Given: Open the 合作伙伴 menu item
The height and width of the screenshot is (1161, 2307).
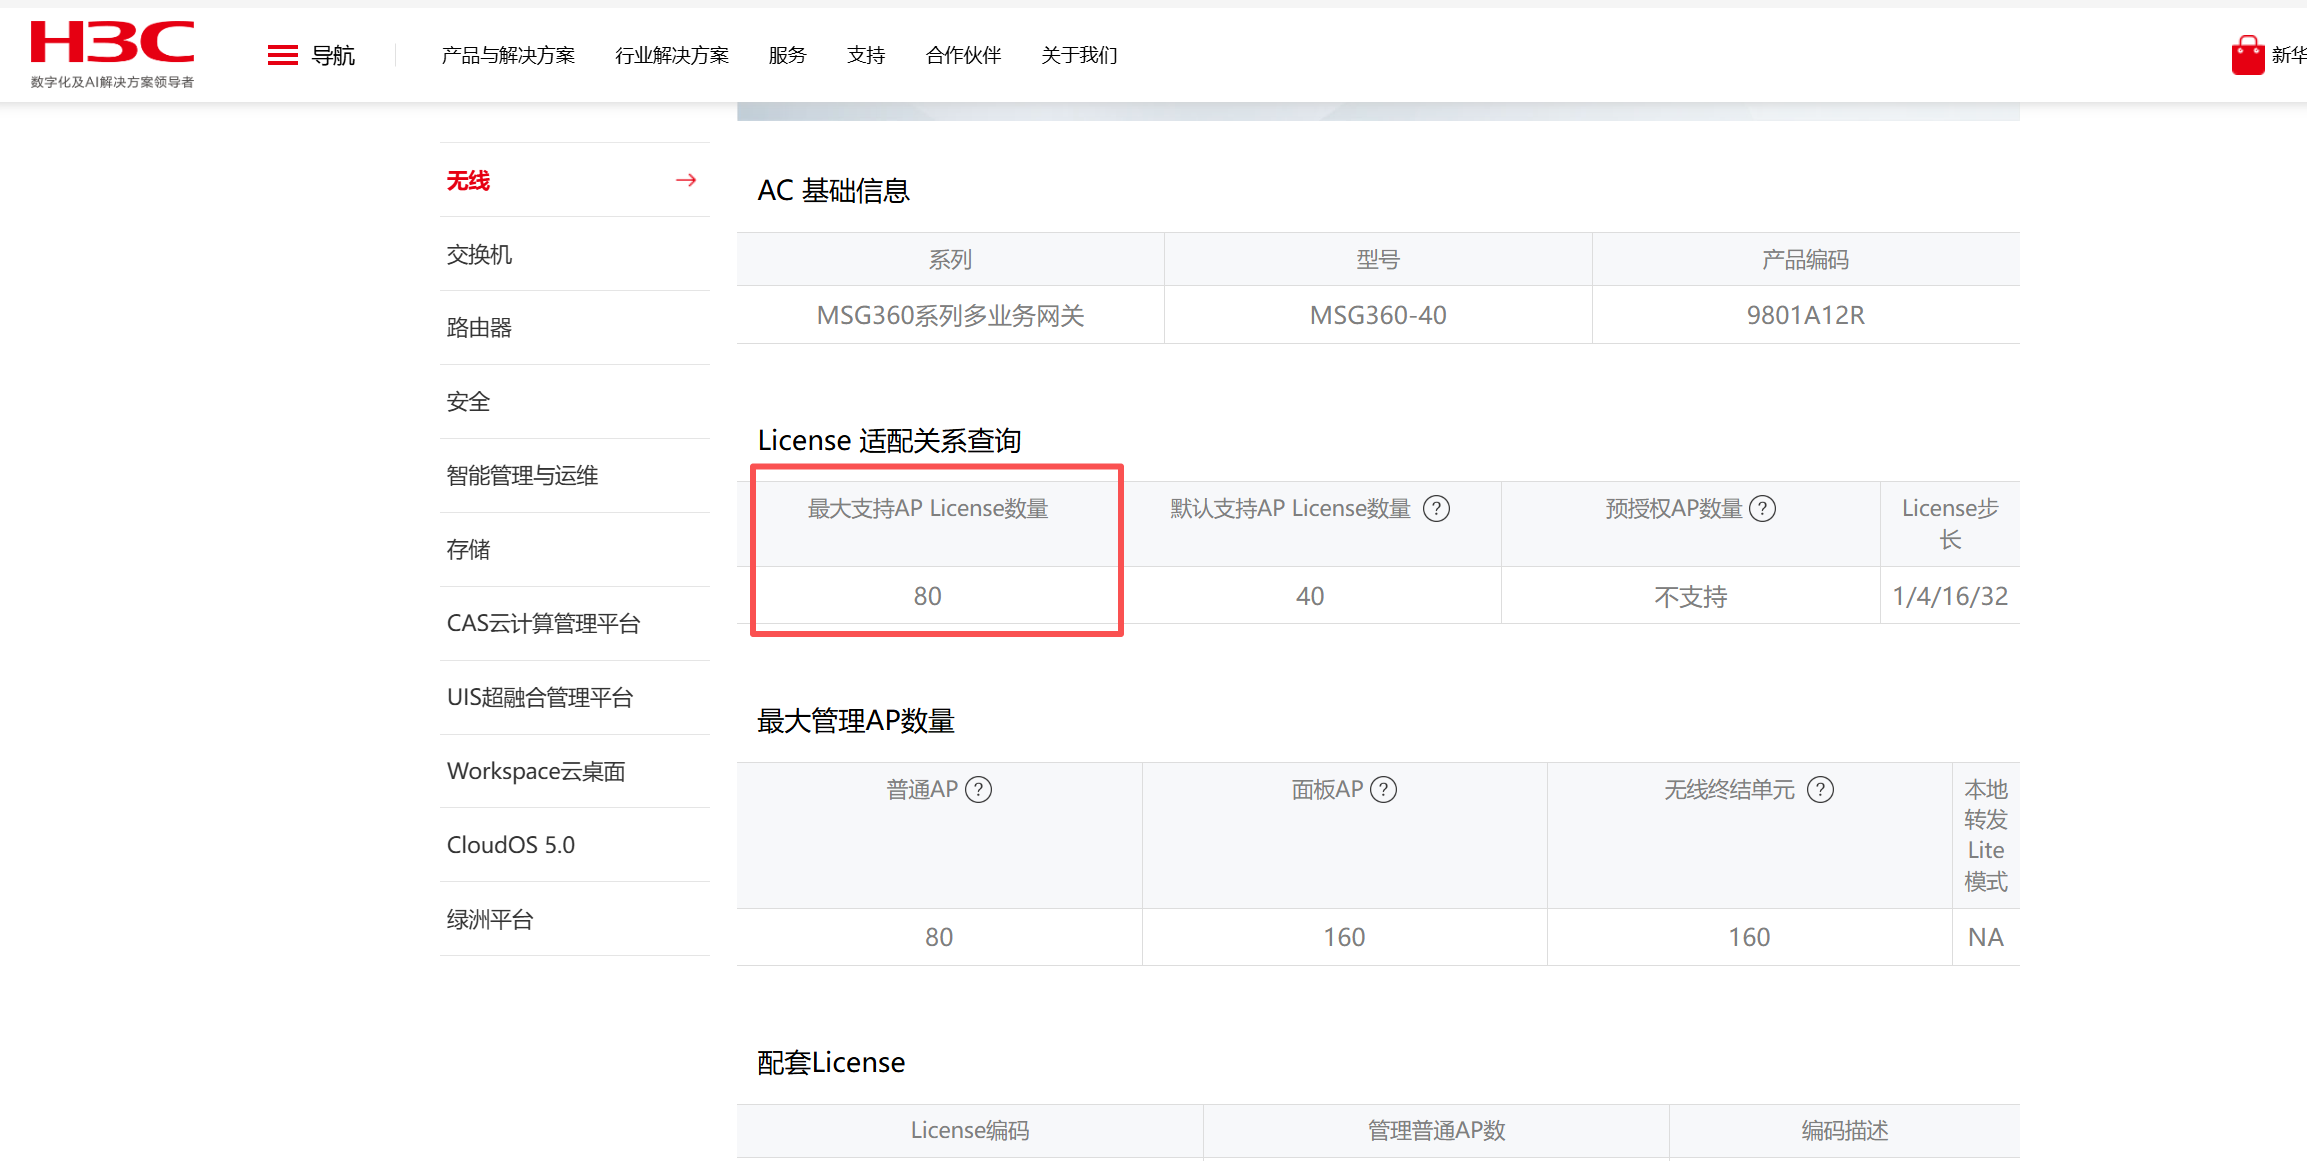Looking at the screenshot, I should (x=963, y=56).
